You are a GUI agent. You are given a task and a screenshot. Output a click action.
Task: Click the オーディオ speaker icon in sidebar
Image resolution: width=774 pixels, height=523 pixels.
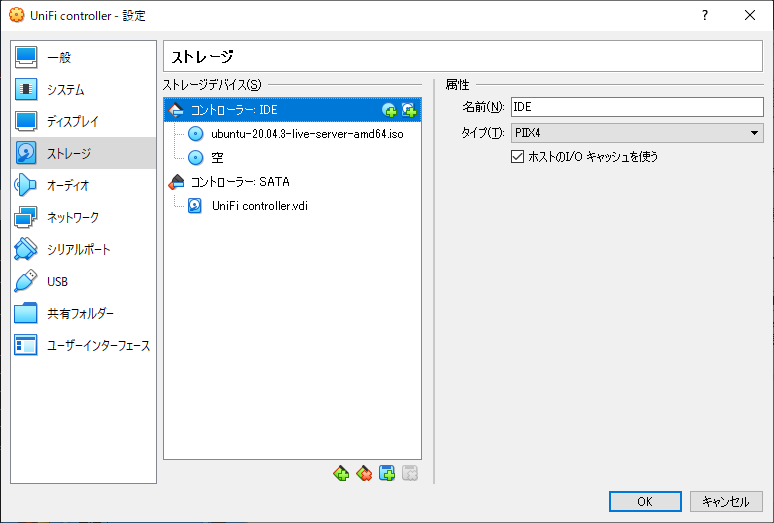26,185
